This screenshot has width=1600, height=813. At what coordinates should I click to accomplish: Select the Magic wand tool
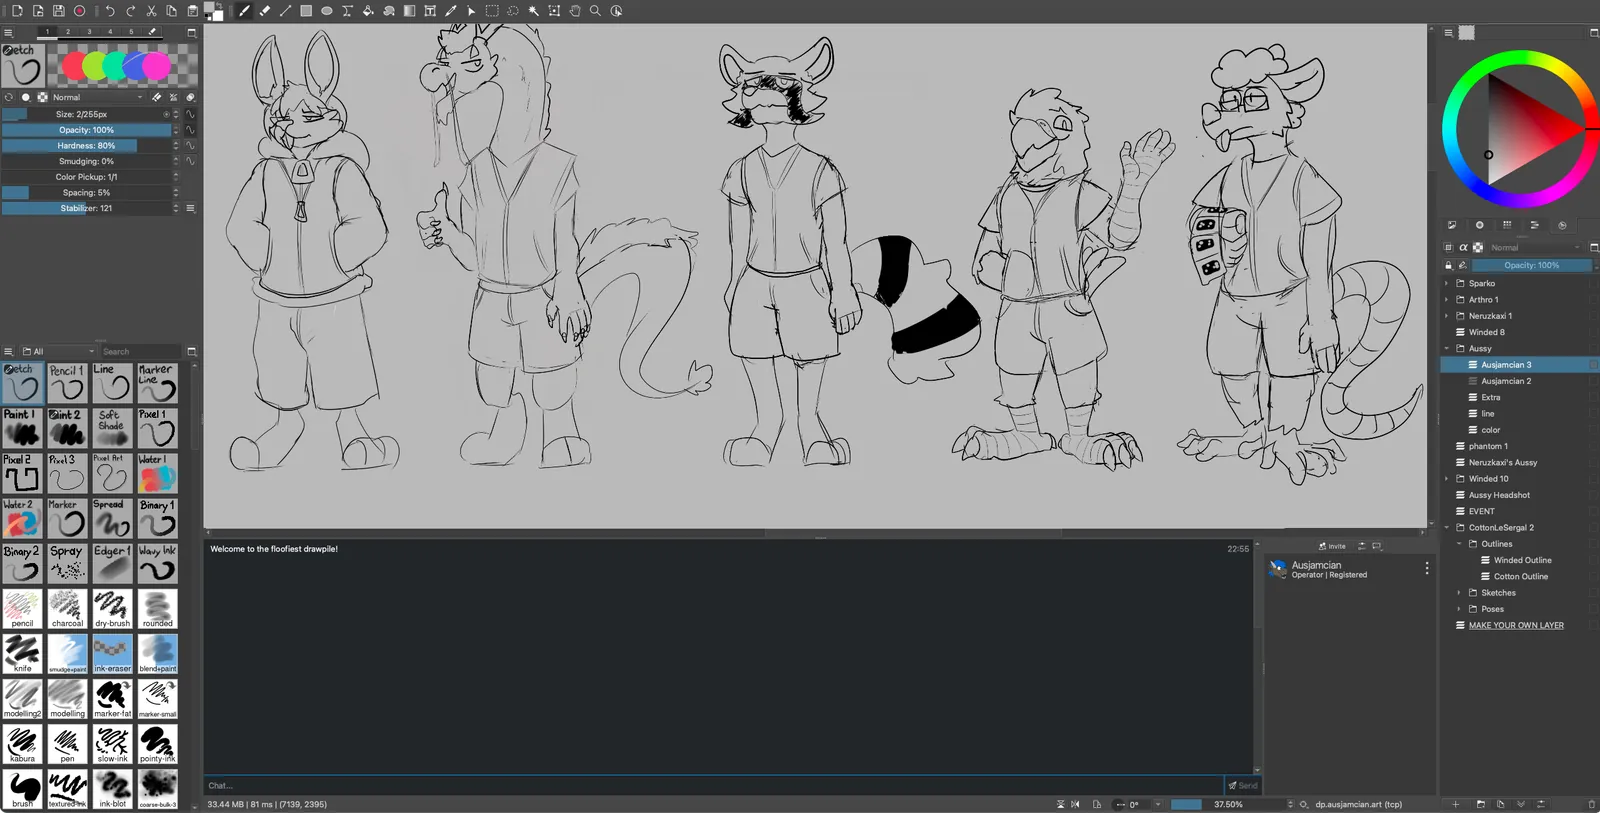pyautogui.click(x=533, y=11)
